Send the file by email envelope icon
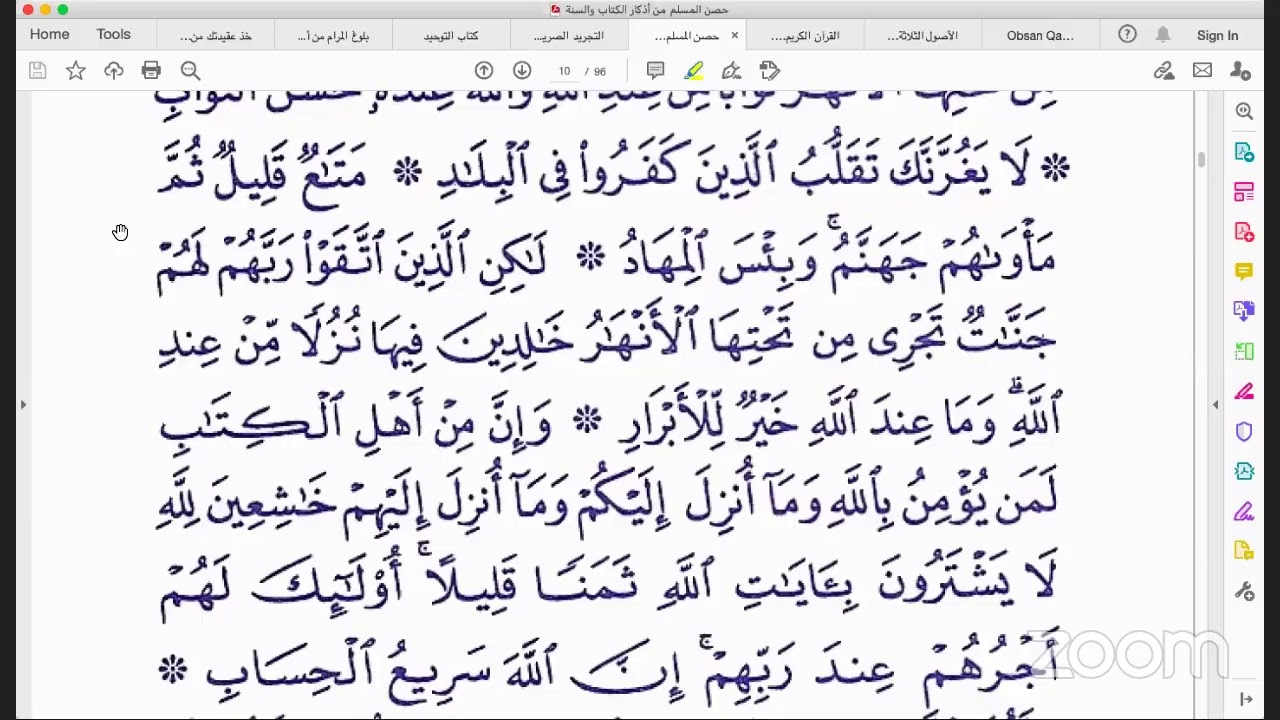 tap(1202, 70)
